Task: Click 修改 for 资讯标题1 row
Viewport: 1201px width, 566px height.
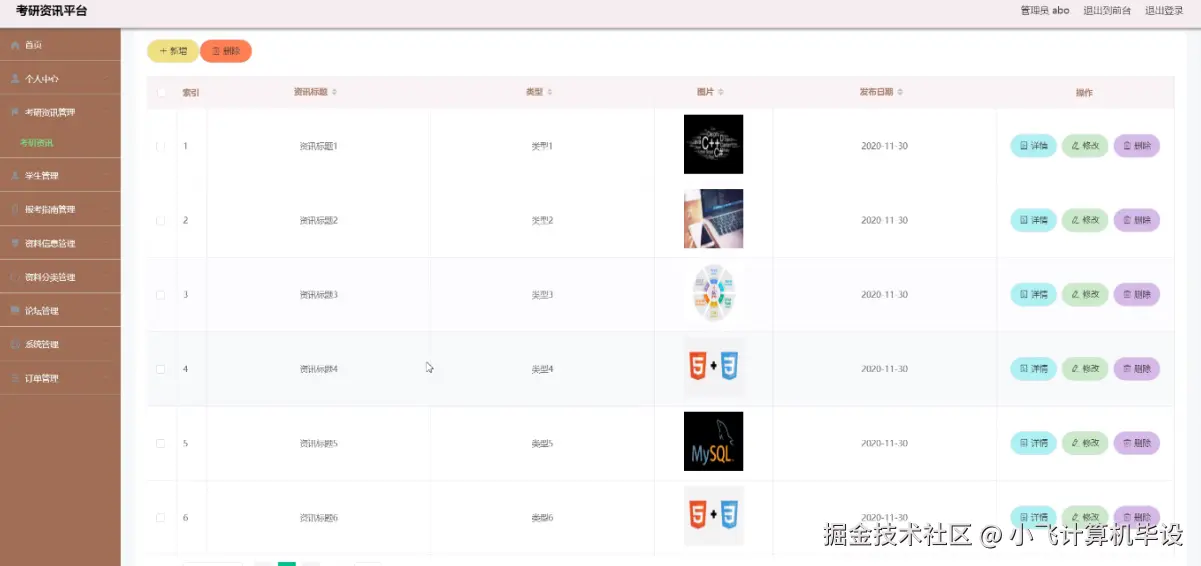Action: (1085, 146)
